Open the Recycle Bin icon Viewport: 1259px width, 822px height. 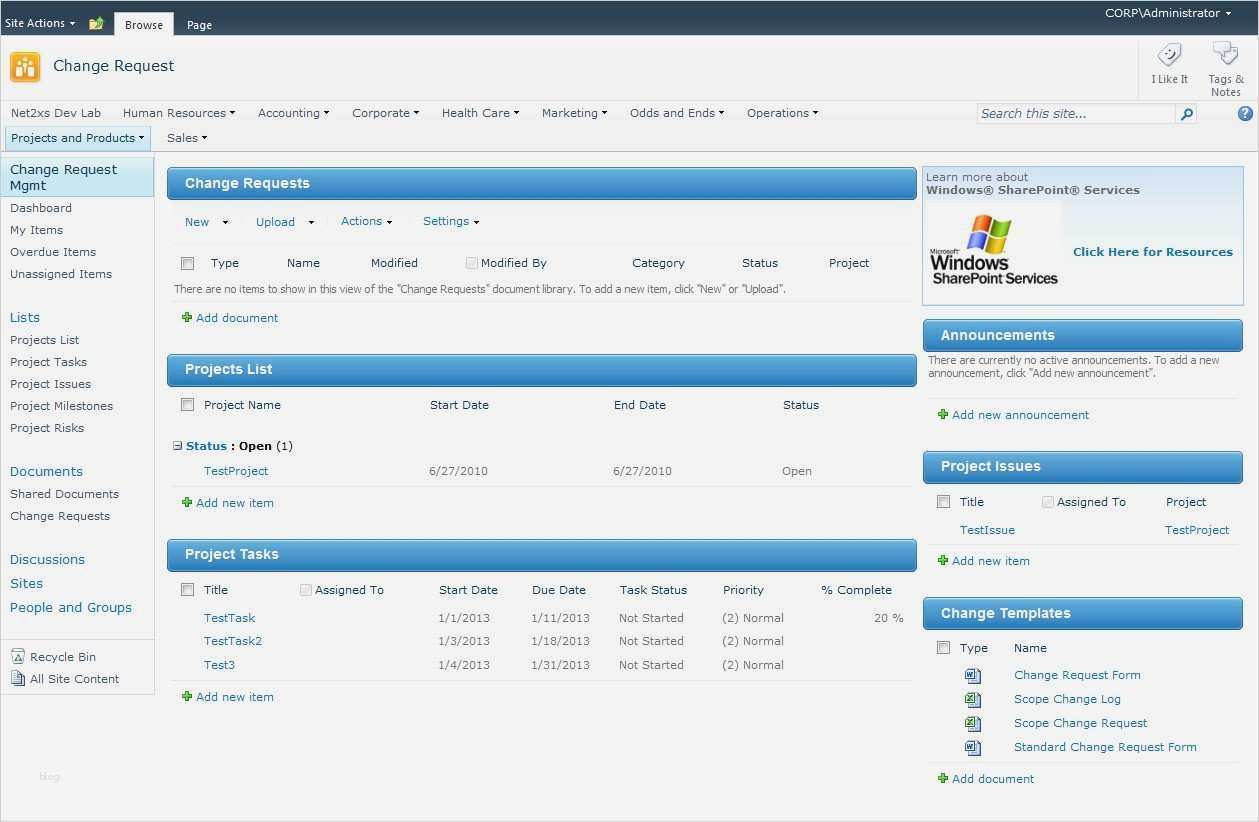(x=18, y=657)
